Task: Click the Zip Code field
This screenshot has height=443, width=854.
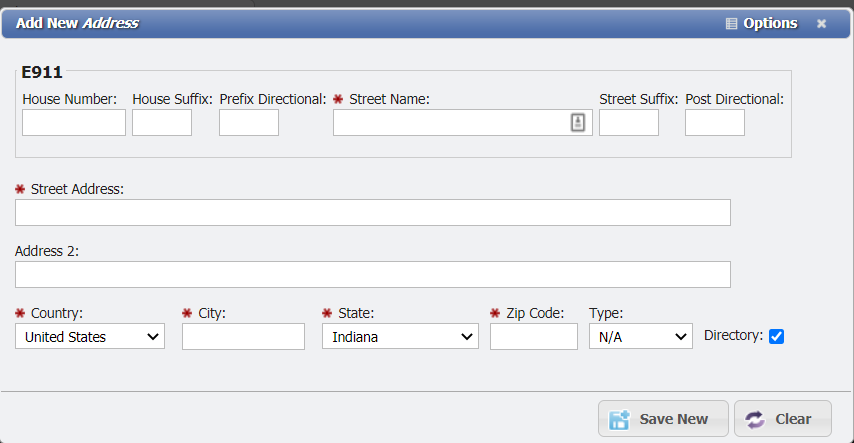Action: click(x=534, y=337)
